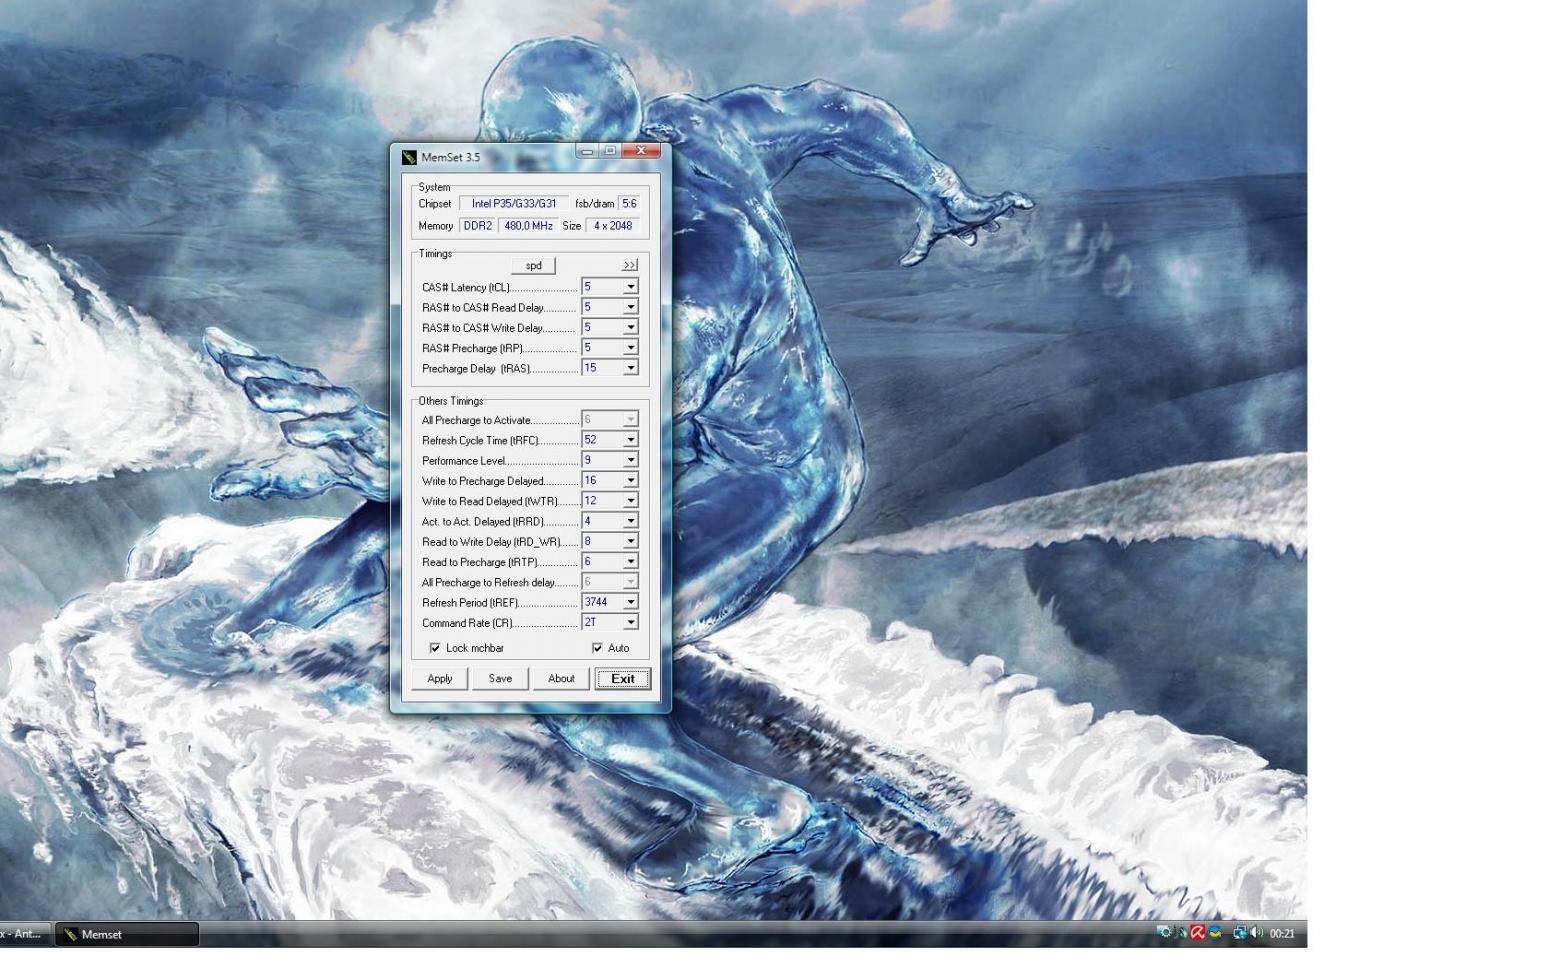Click the Save button
Image resolution: width=1549 pixels, height=968 pixels.
[500, 678]
